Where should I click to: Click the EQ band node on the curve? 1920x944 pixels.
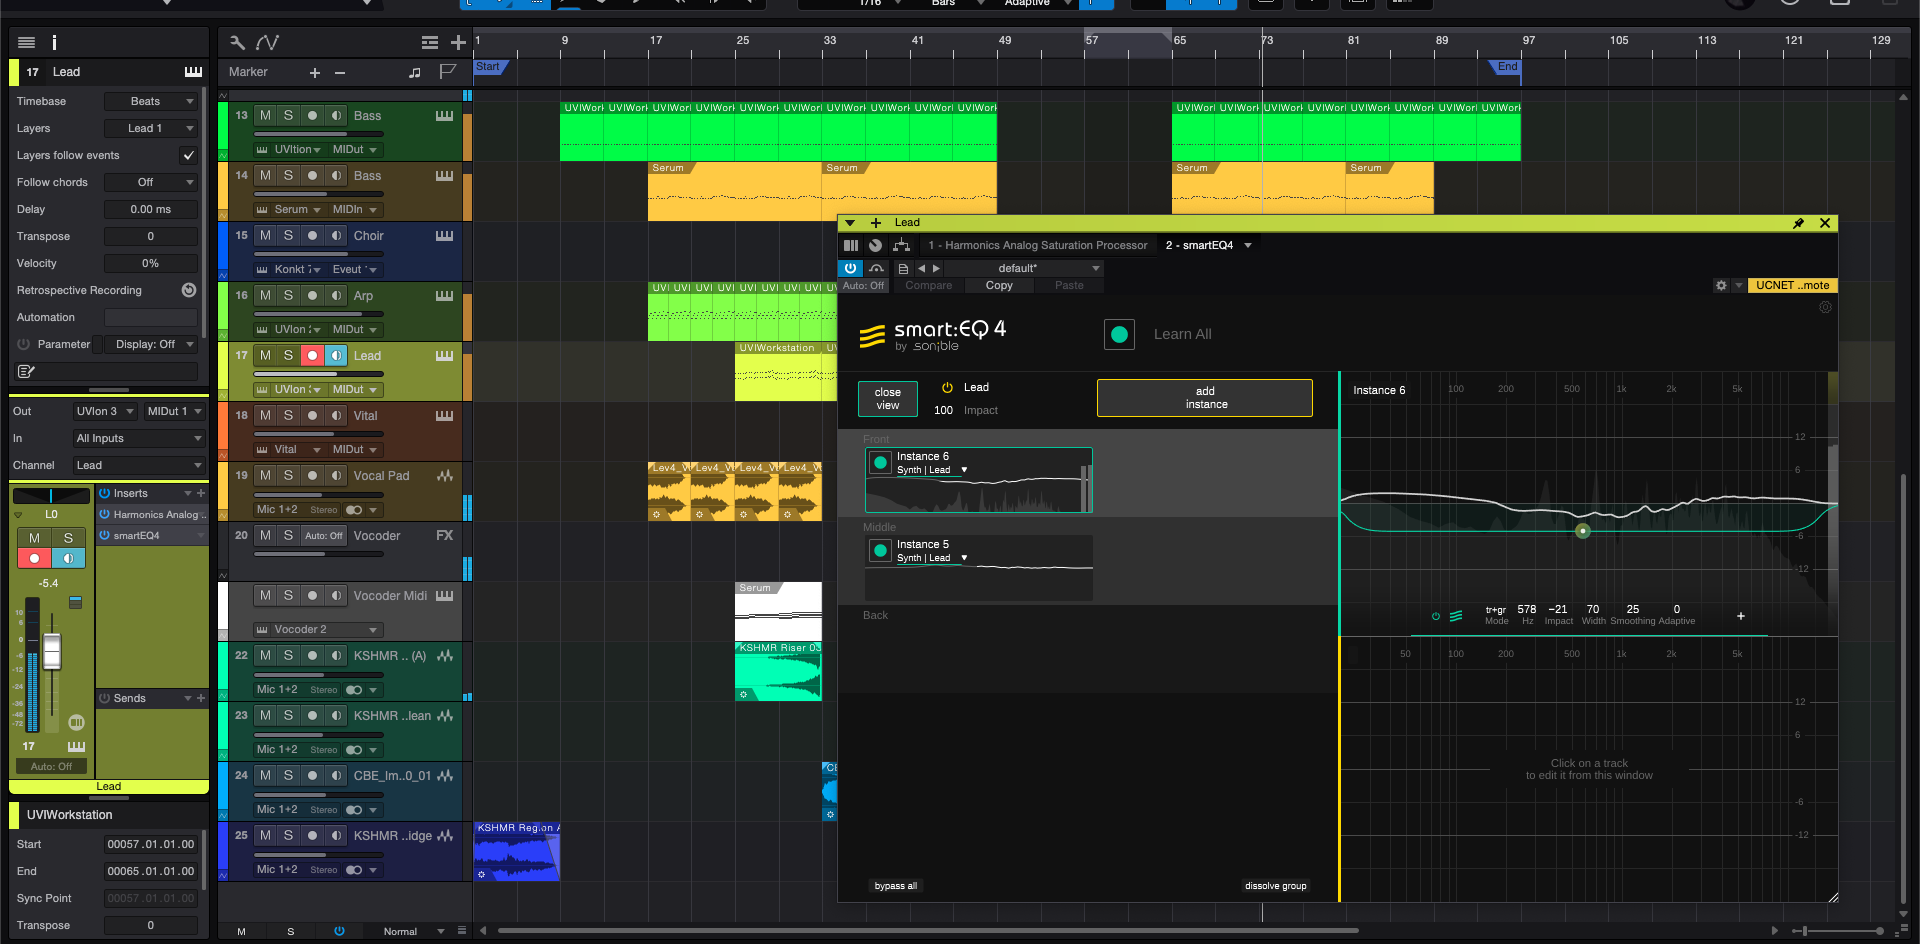(x=1582, y=531)
